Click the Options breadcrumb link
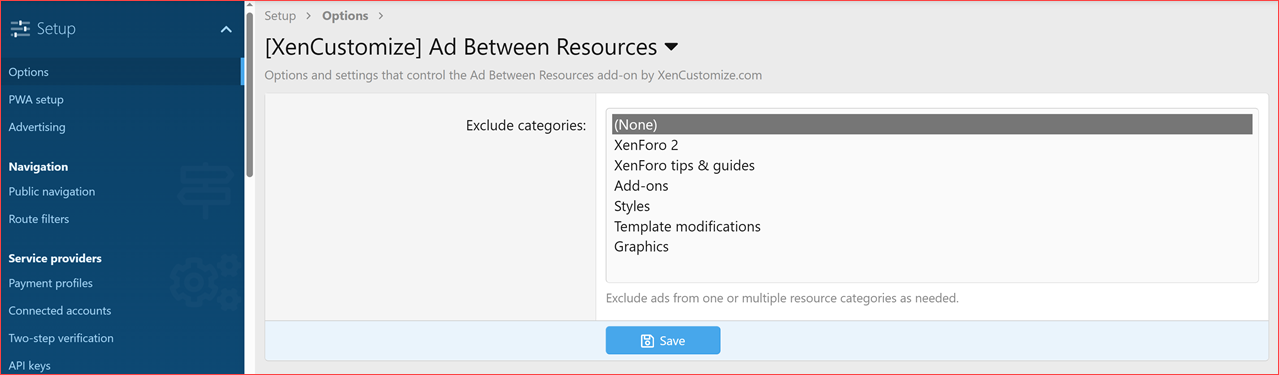This screenshot has height=375, width=1279. 345,16
